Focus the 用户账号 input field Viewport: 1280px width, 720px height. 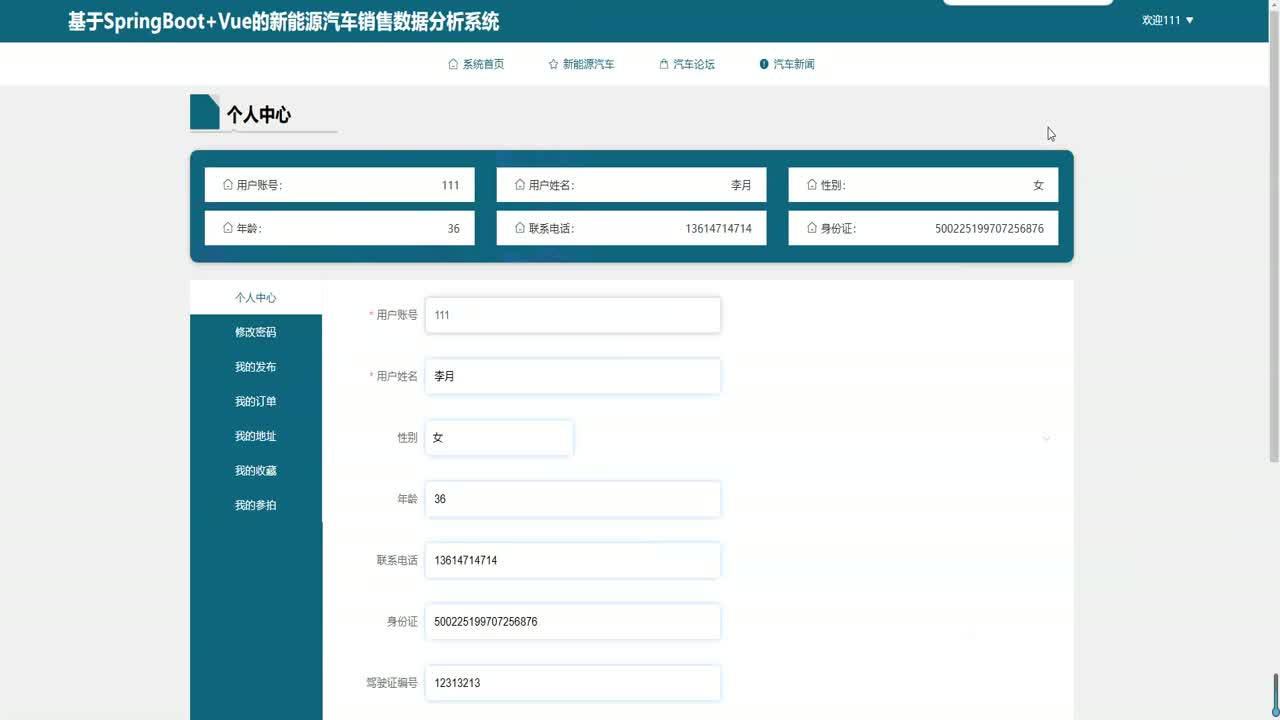(x=573, y=315)
